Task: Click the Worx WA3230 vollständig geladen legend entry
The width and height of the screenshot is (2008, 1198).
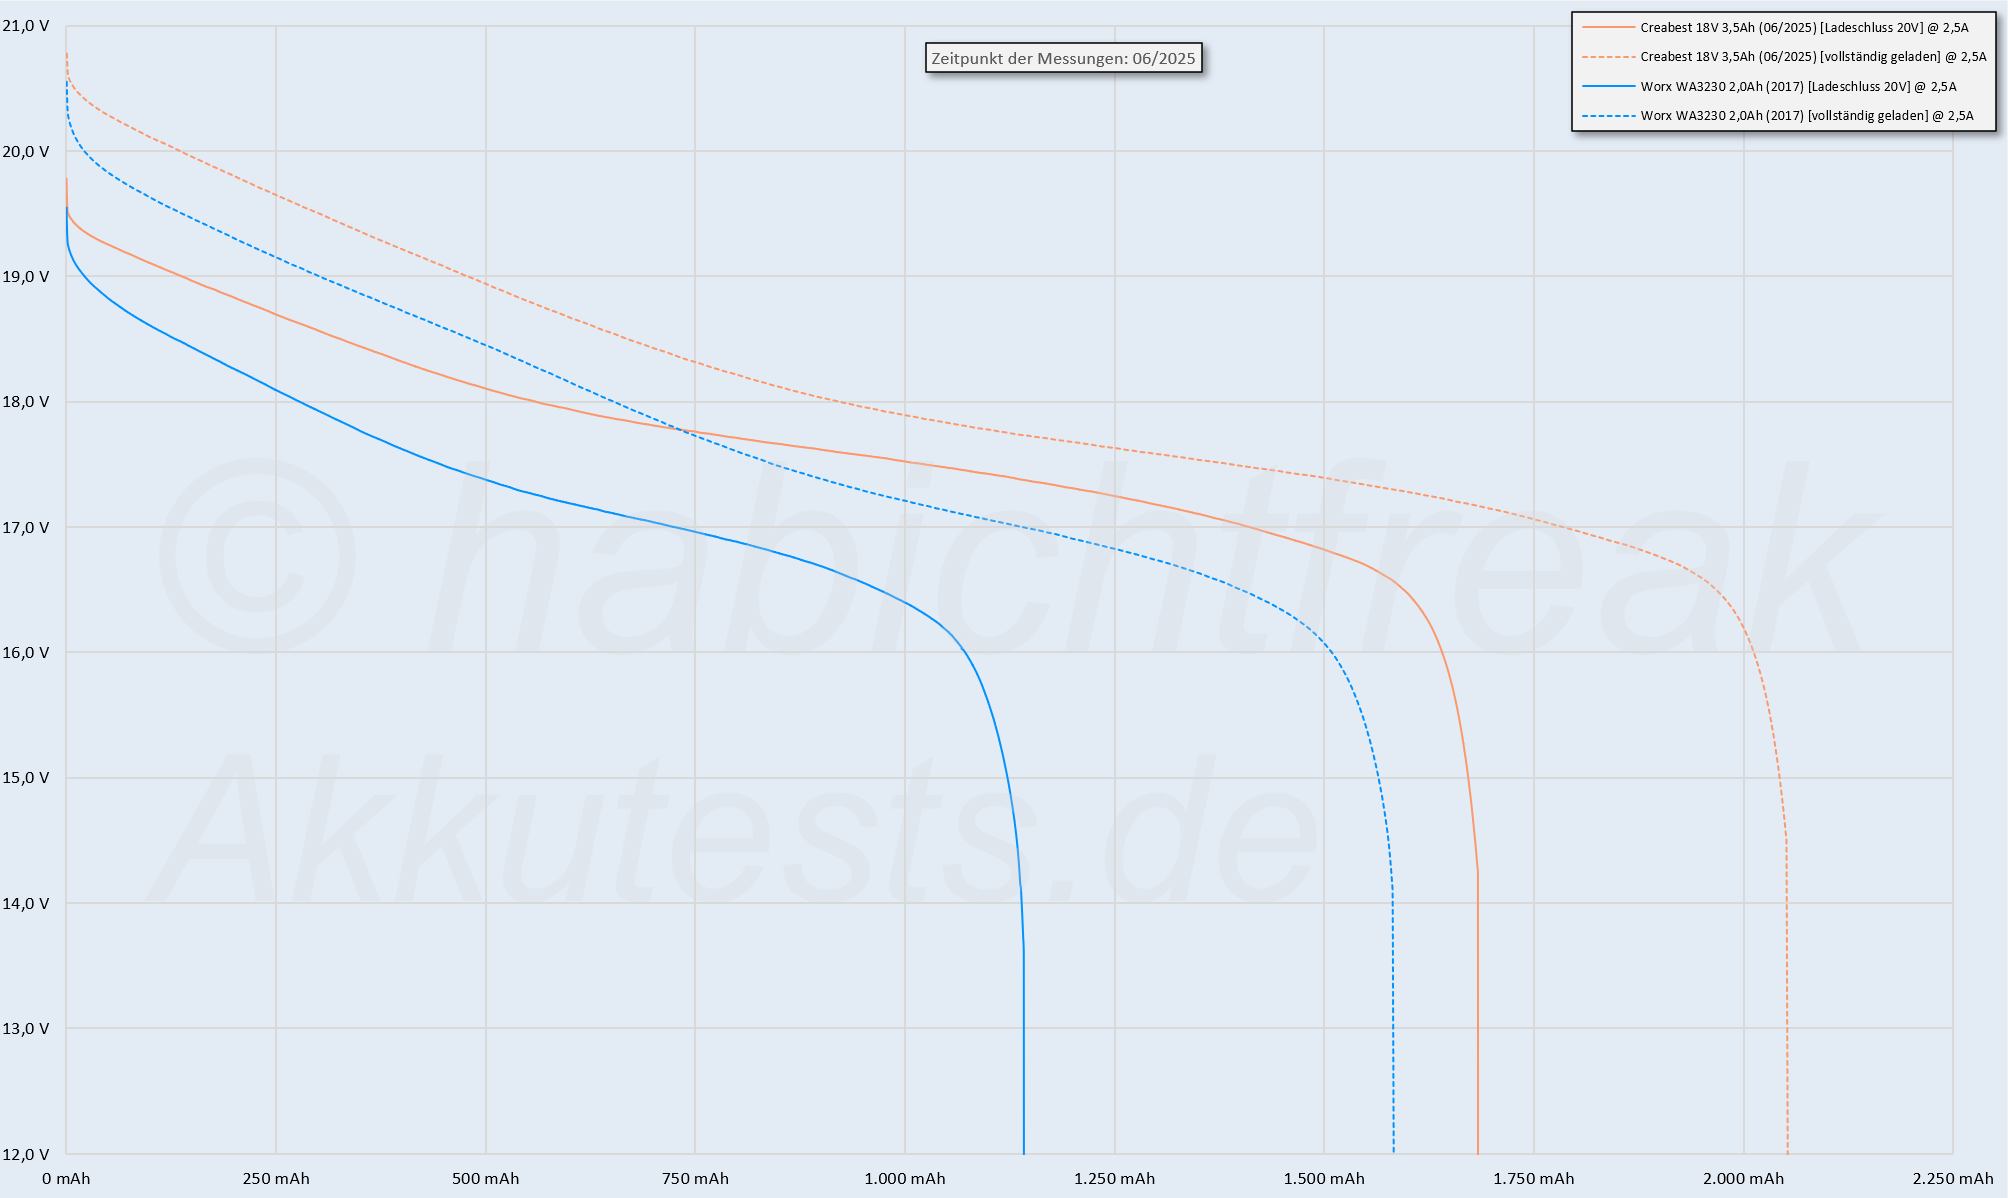Action: point(1779,116)
